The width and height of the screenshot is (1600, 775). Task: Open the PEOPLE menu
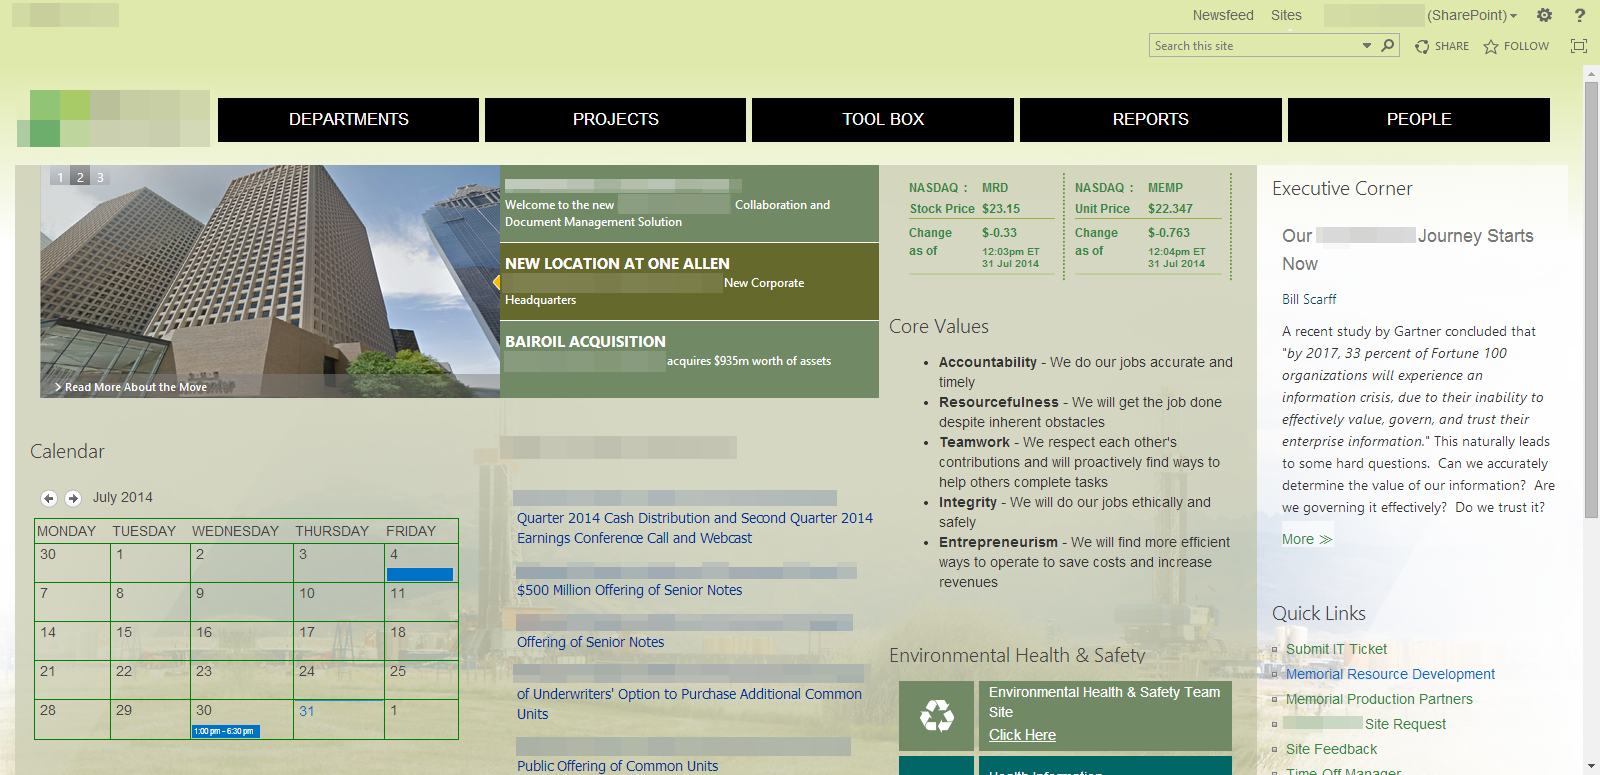tap(1419, 120)
